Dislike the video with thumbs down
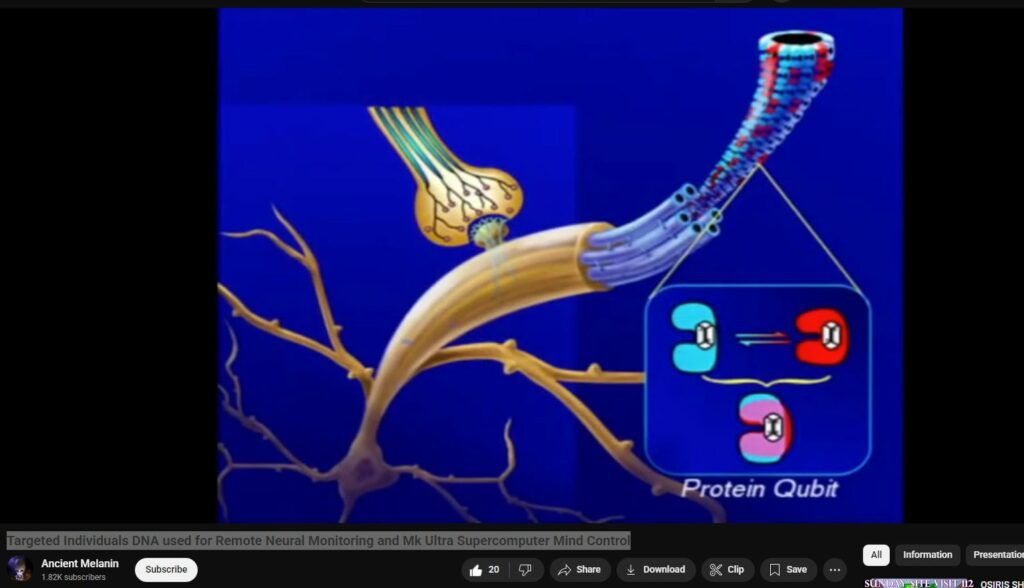 525,570
